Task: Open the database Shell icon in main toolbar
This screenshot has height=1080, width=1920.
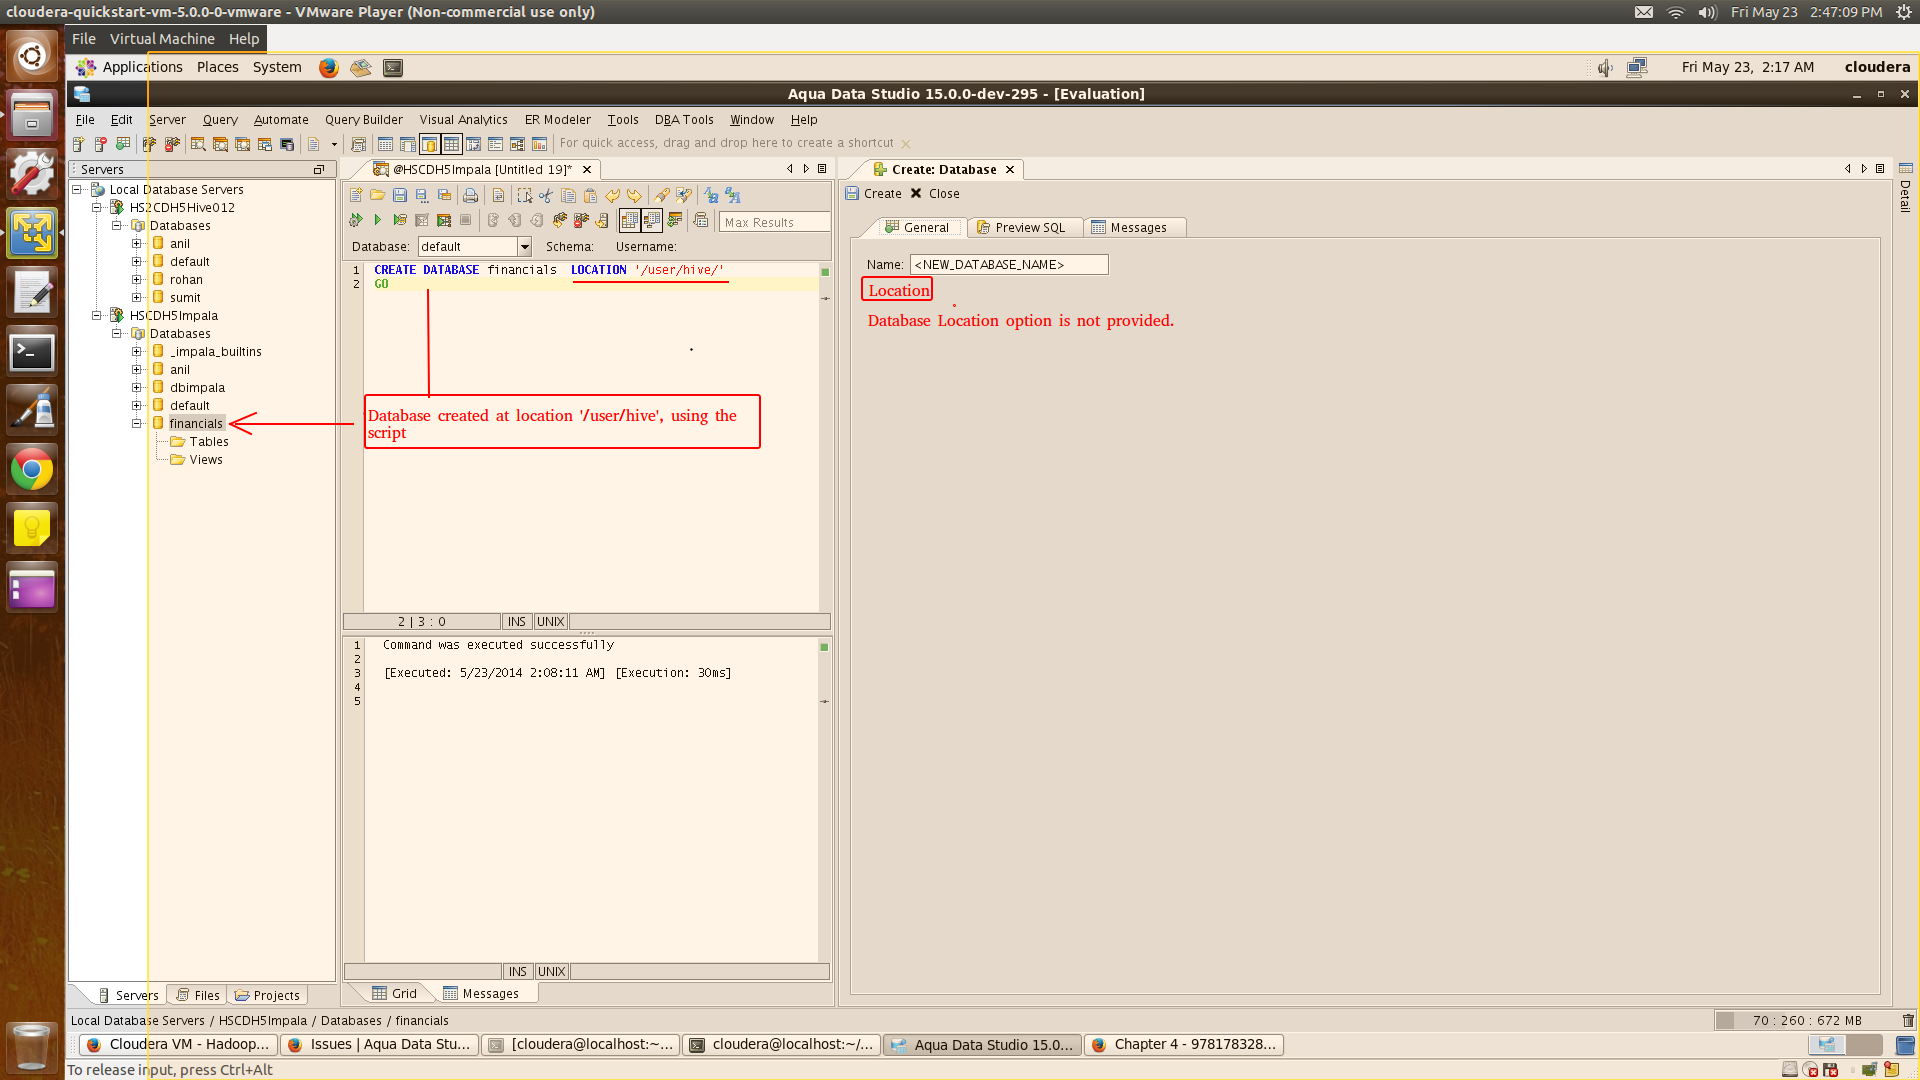Action: click(x=287, y=144)
